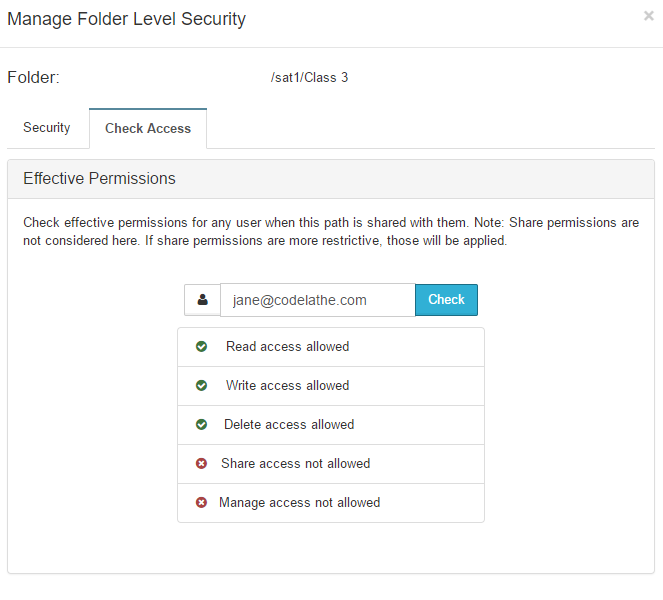Focus the jane@codelathe.com email field
The width and height of the screenshot is (663, 600).
[x=318, y=300]
